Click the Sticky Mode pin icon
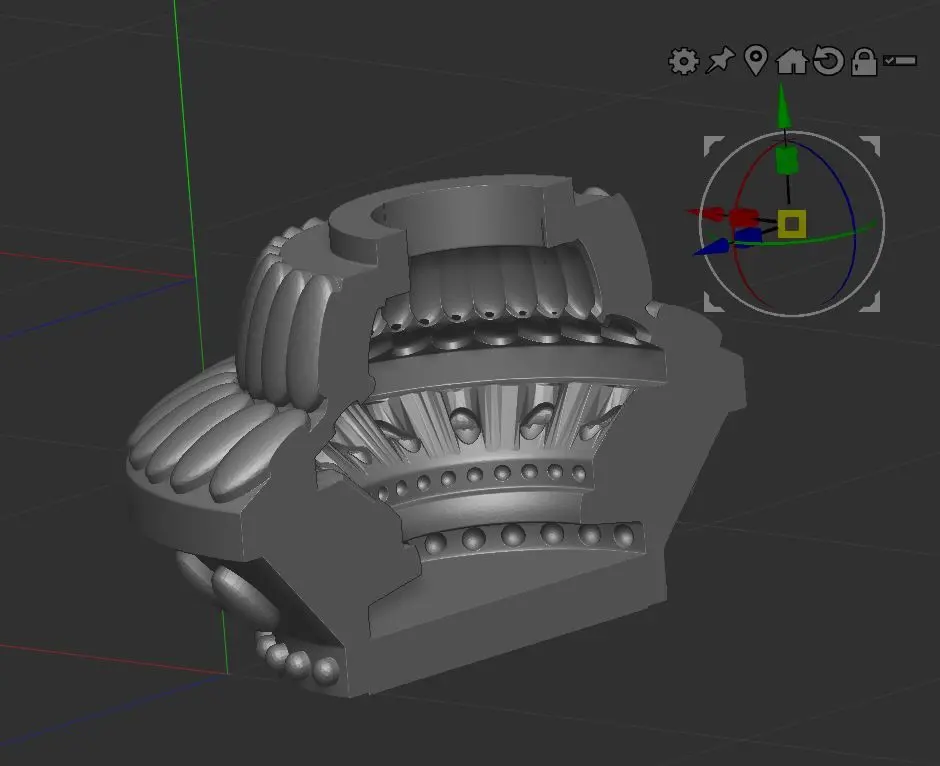Viewport: 940px width, 766px height. (x=719, y=62)
